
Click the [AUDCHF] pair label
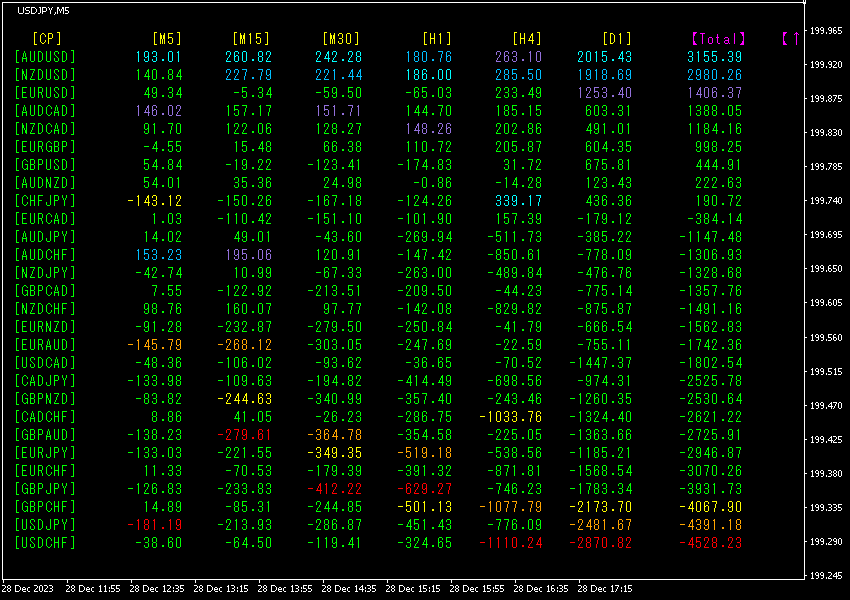pos(45,255)
